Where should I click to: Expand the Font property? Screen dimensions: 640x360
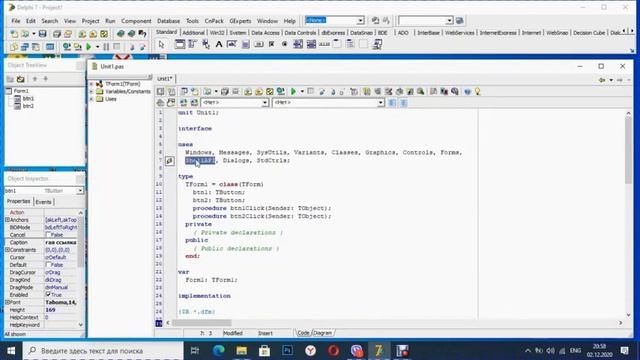(x=7, y=302)
